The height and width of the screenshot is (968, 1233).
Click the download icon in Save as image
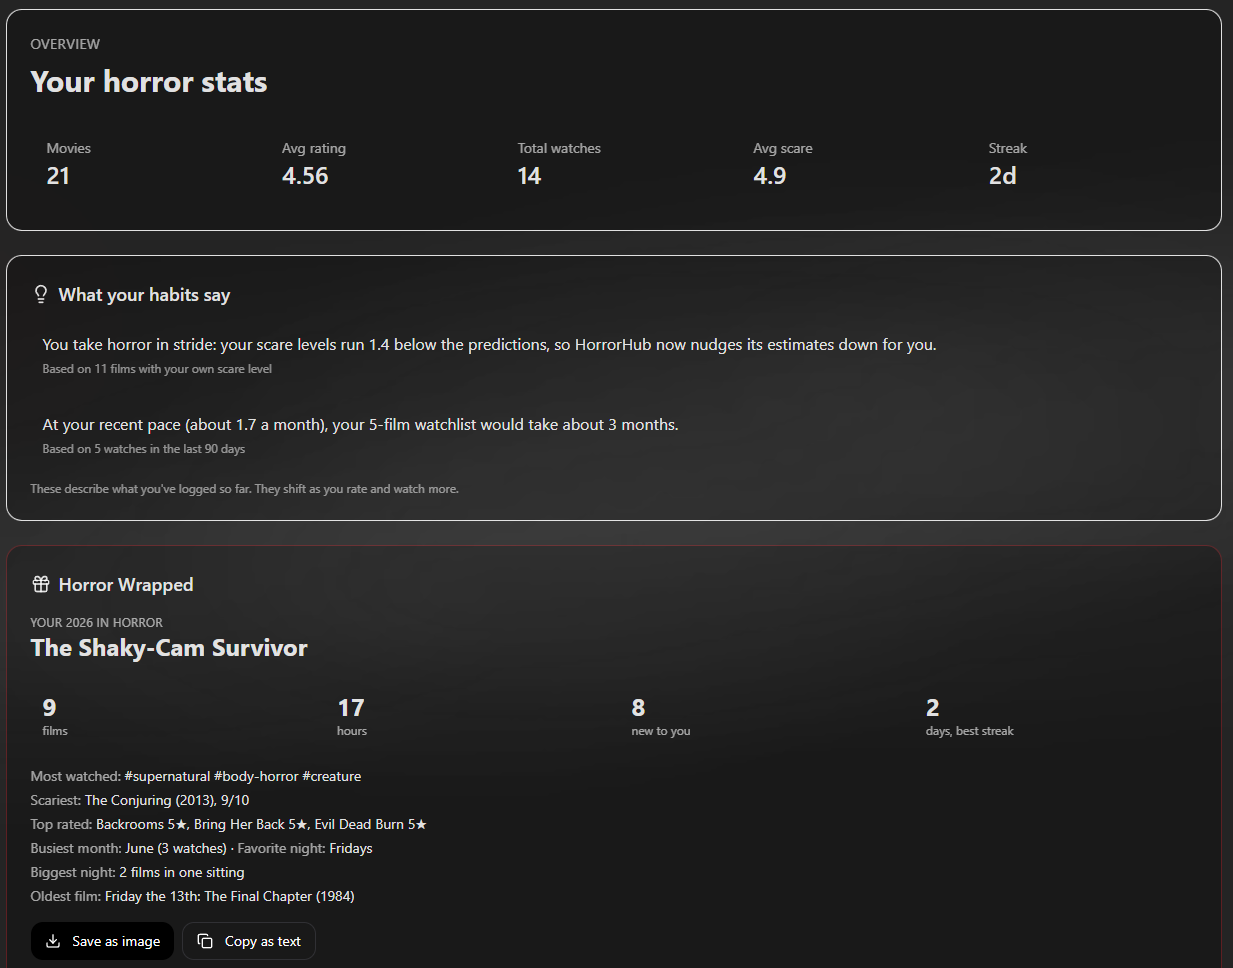tap(54, 941)
